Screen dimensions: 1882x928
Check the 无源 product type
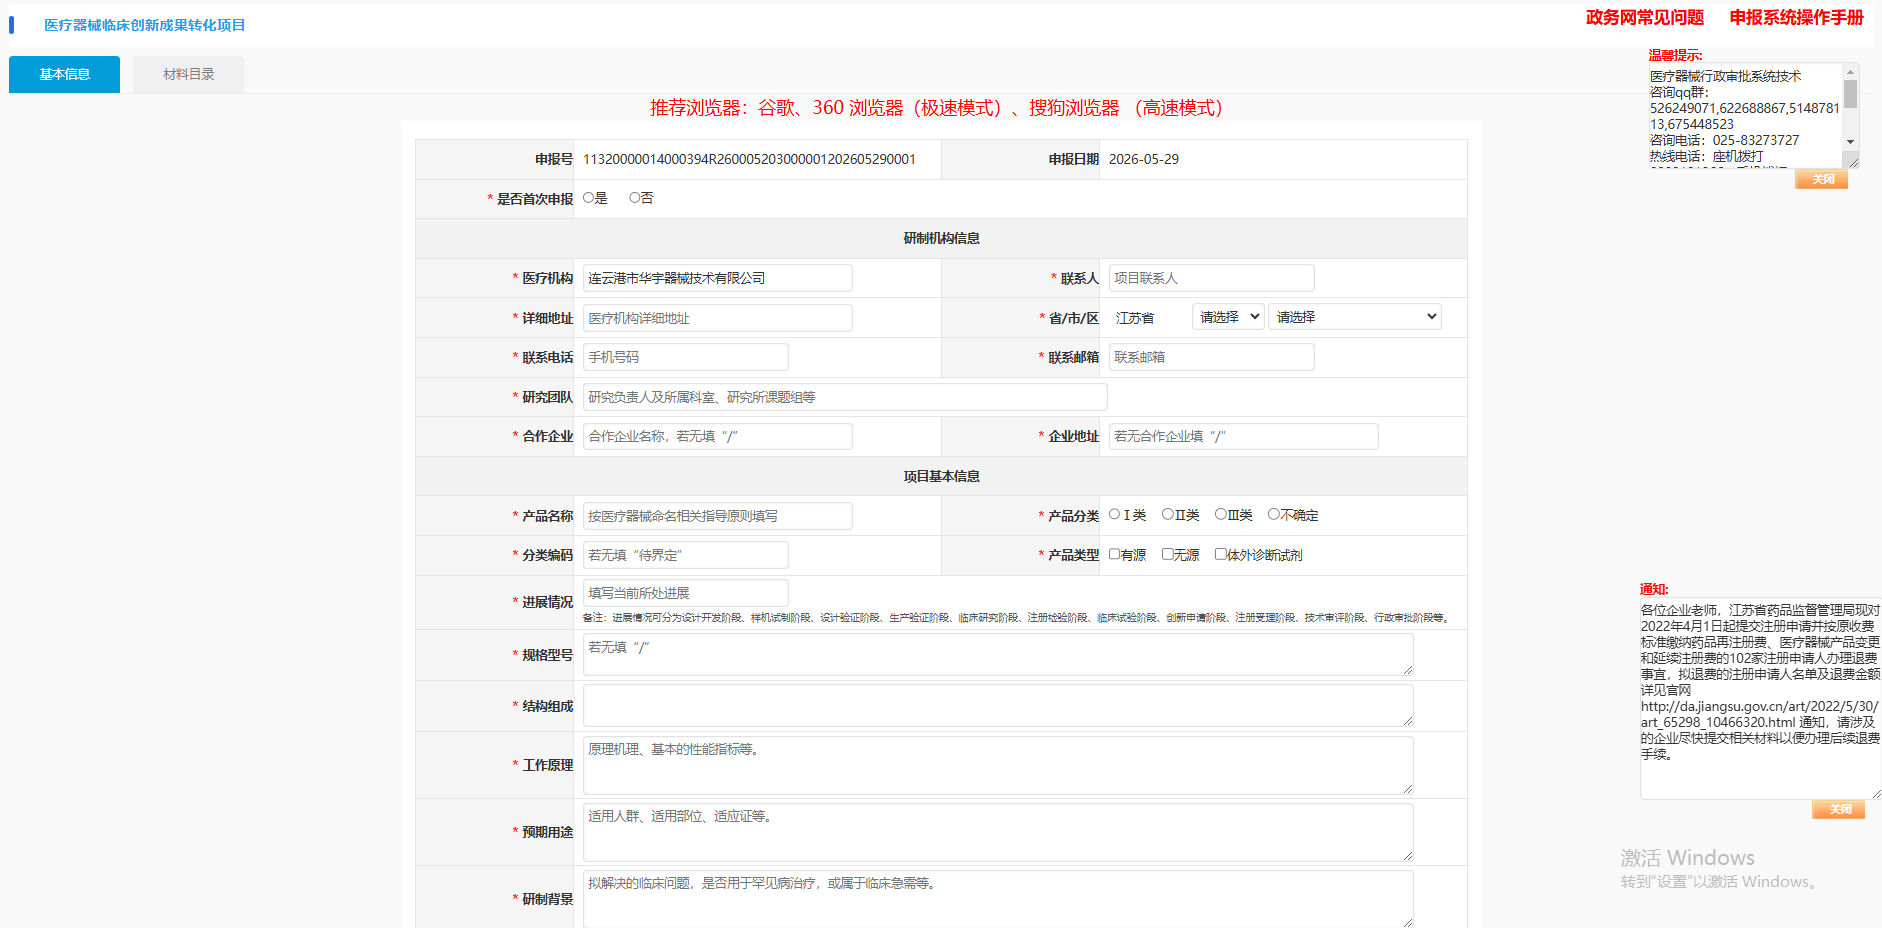click(x=1168, y=554)
